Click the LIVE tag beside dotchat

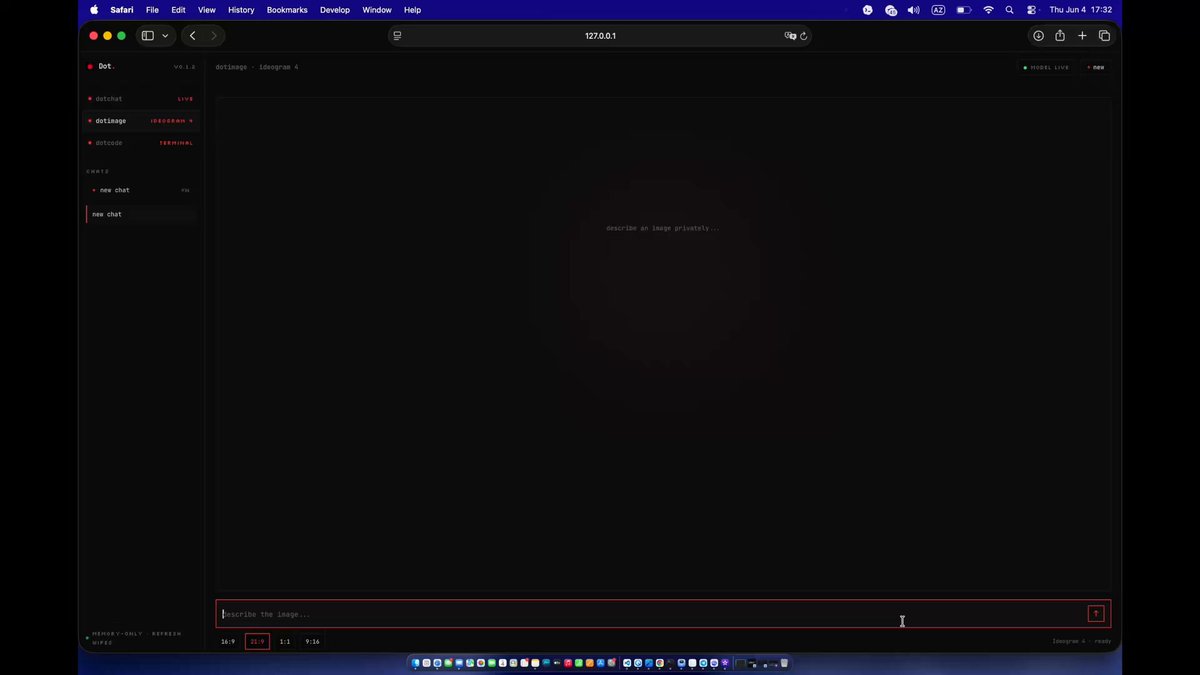[185, 99]
